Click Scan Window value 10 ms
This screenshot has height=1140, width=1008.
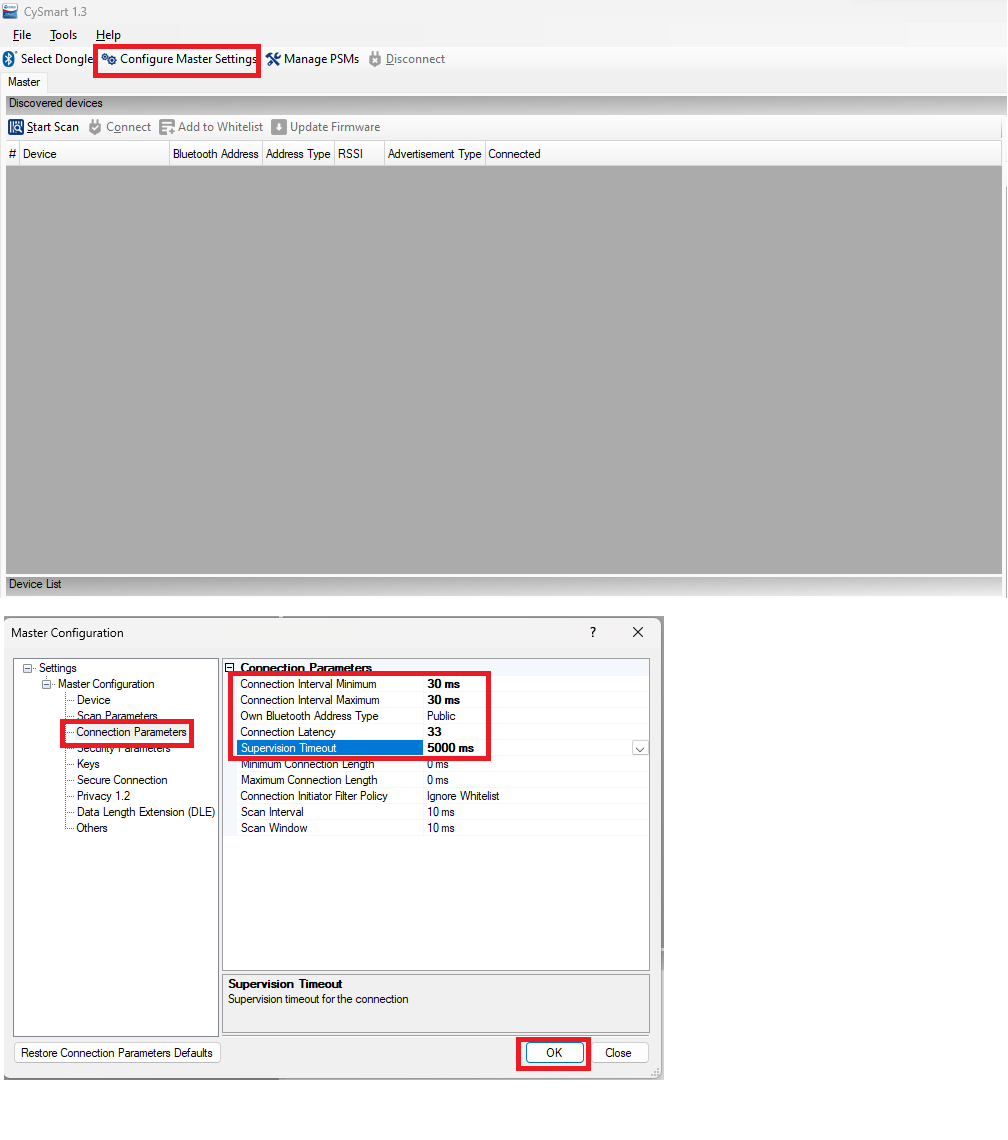click(441, 828)
